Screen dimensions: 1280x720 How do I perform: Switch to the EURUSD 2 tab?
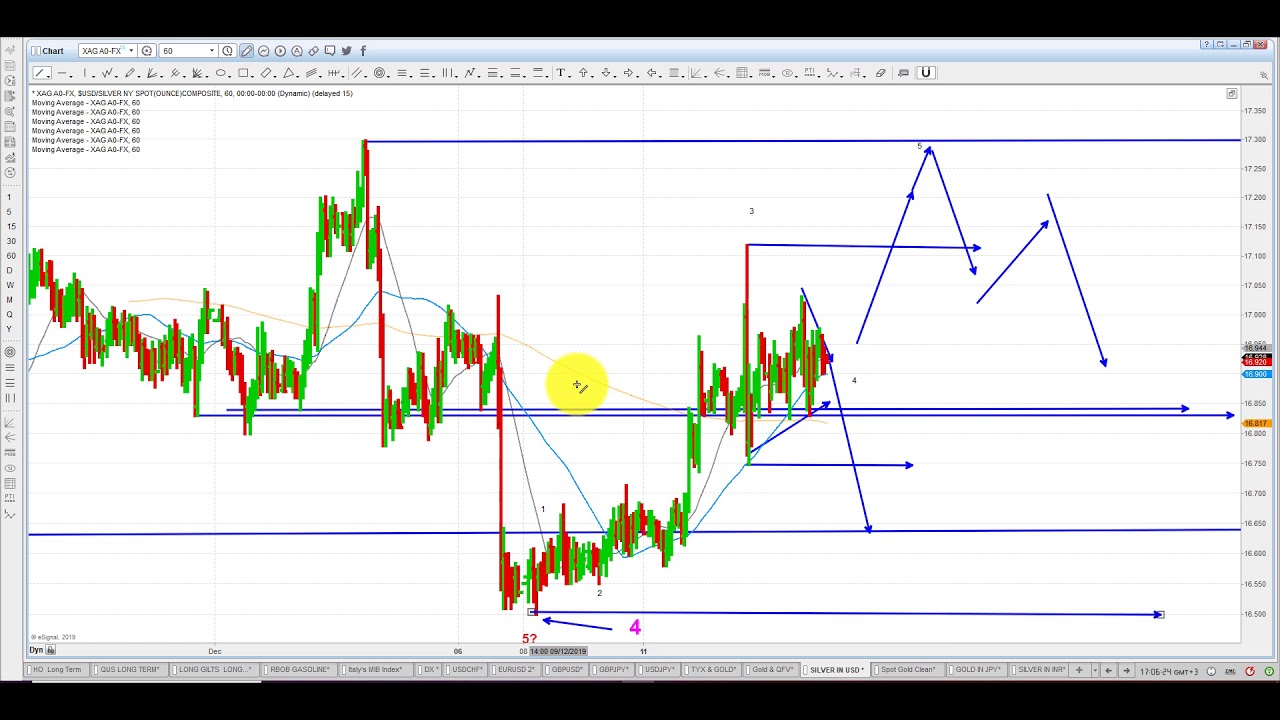pyautogui.click(x=514, y=670)
